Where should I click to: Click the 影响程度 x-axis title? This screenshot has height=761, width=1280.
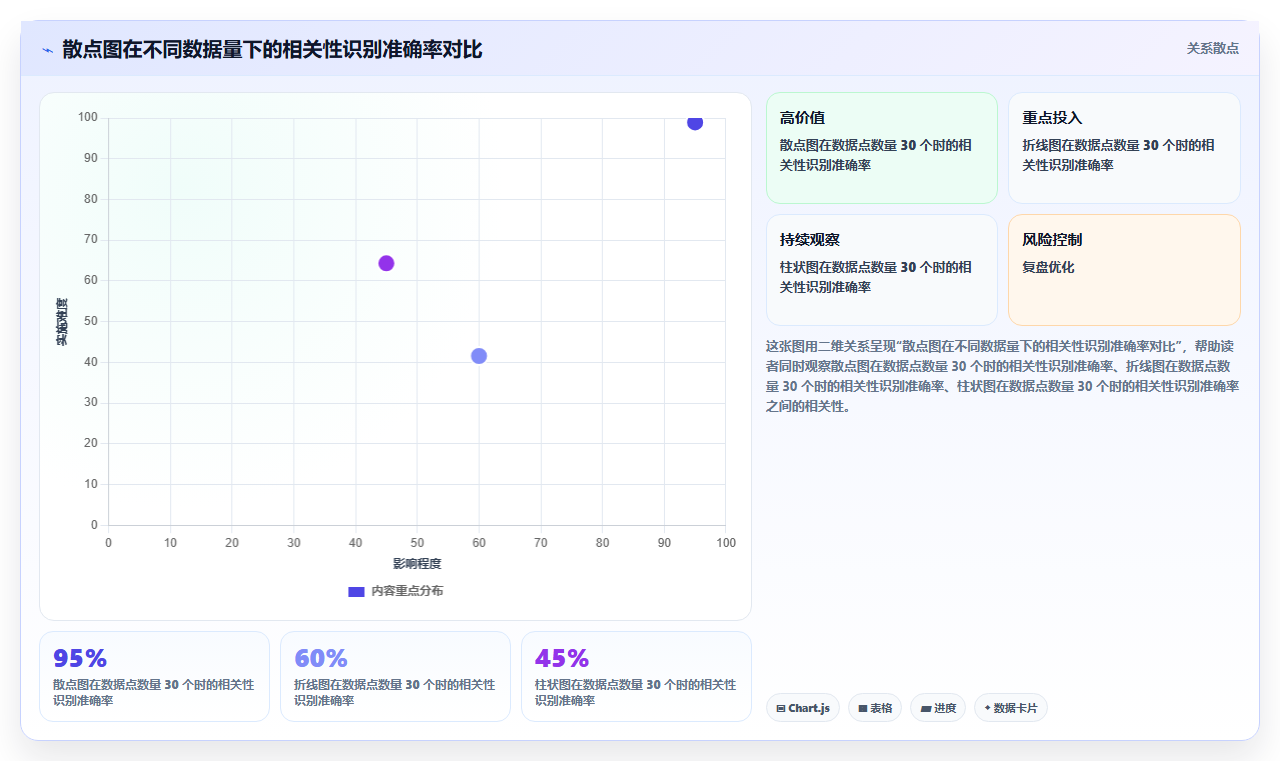(x=417, y=564)
